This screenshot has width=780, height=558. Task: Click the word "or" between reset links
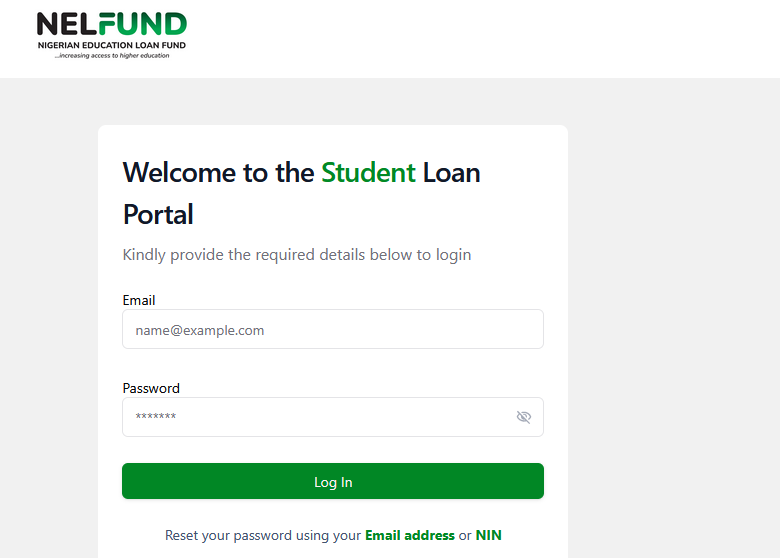[x=465, y=536]
